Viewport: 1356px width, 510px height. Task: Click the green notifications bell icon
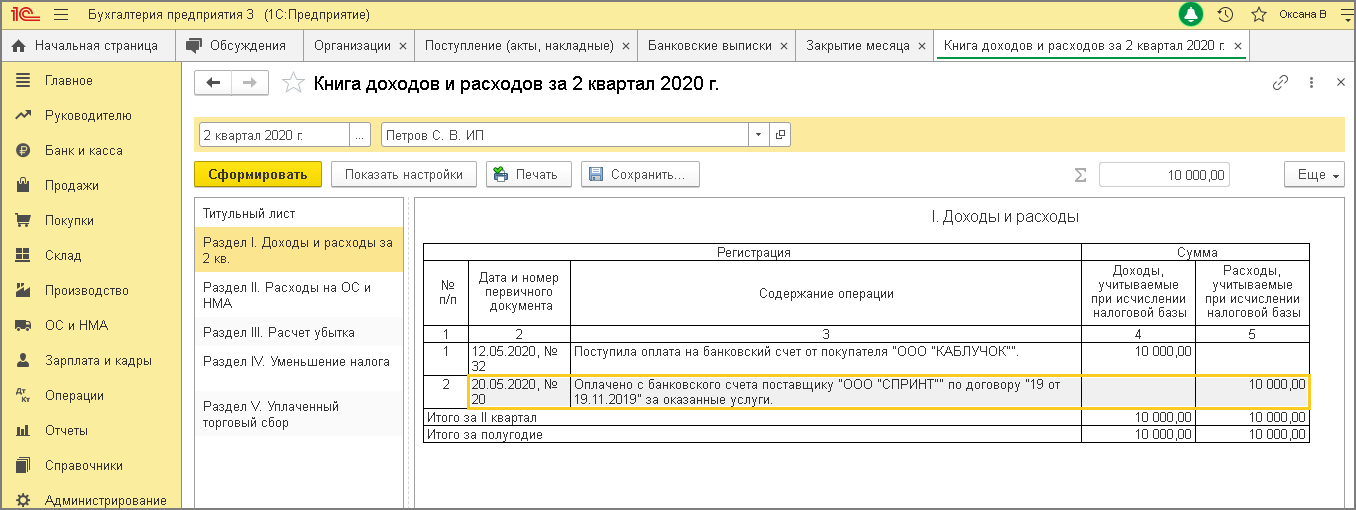(1191, 15)
